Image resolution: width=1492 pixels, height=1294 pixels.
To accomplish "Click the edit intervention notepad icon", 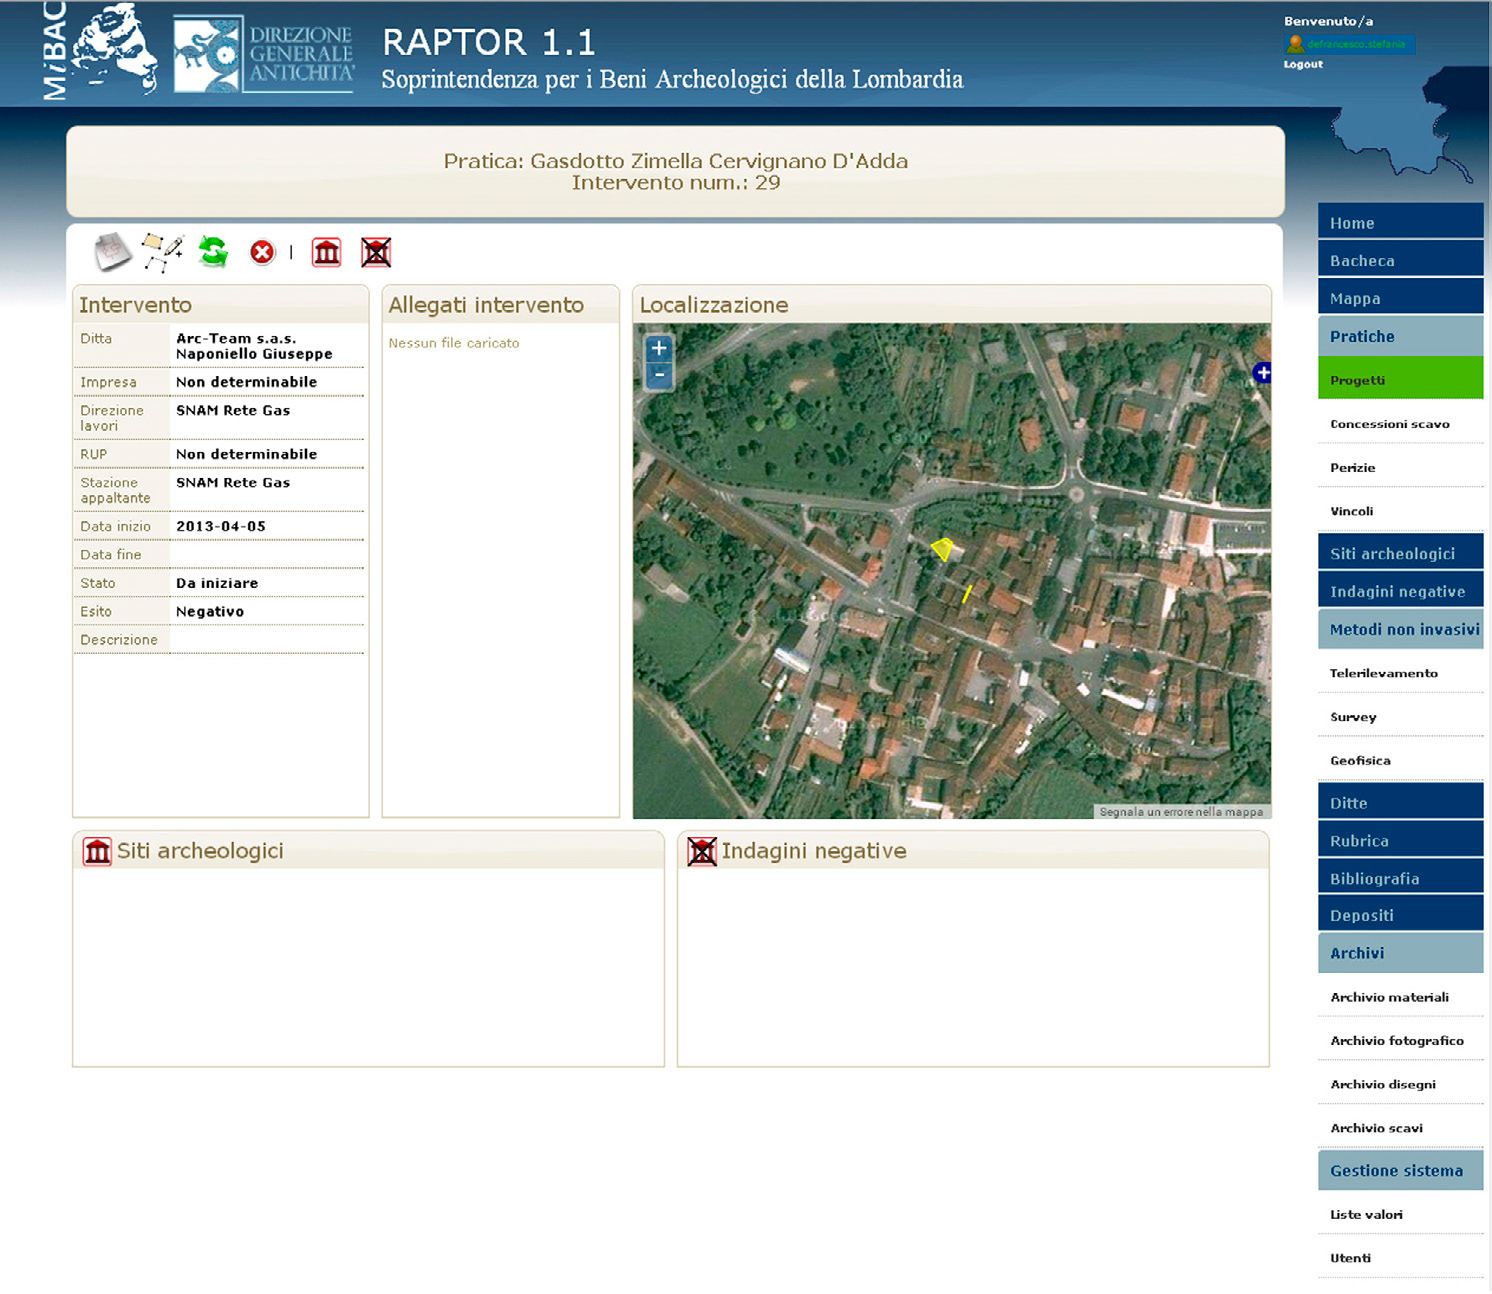I will [x=113, y=252].
